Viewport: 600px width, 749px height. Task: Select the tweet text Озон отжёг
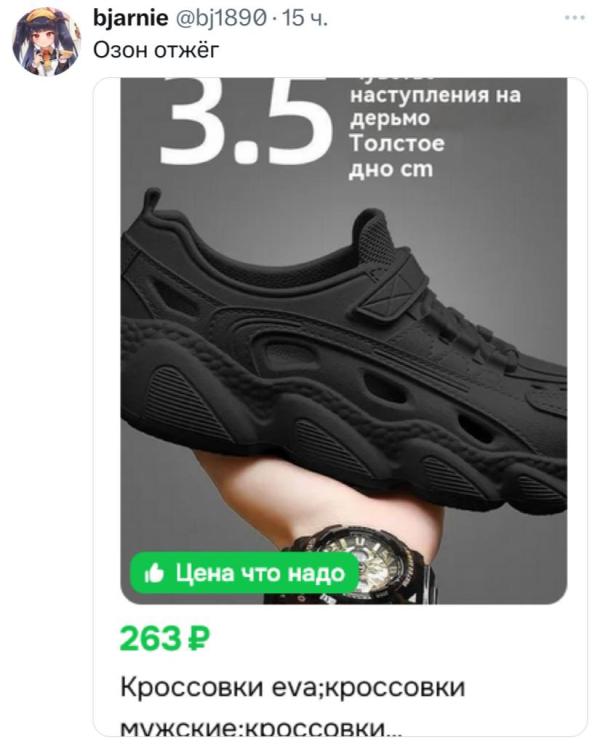pos(156,50)
